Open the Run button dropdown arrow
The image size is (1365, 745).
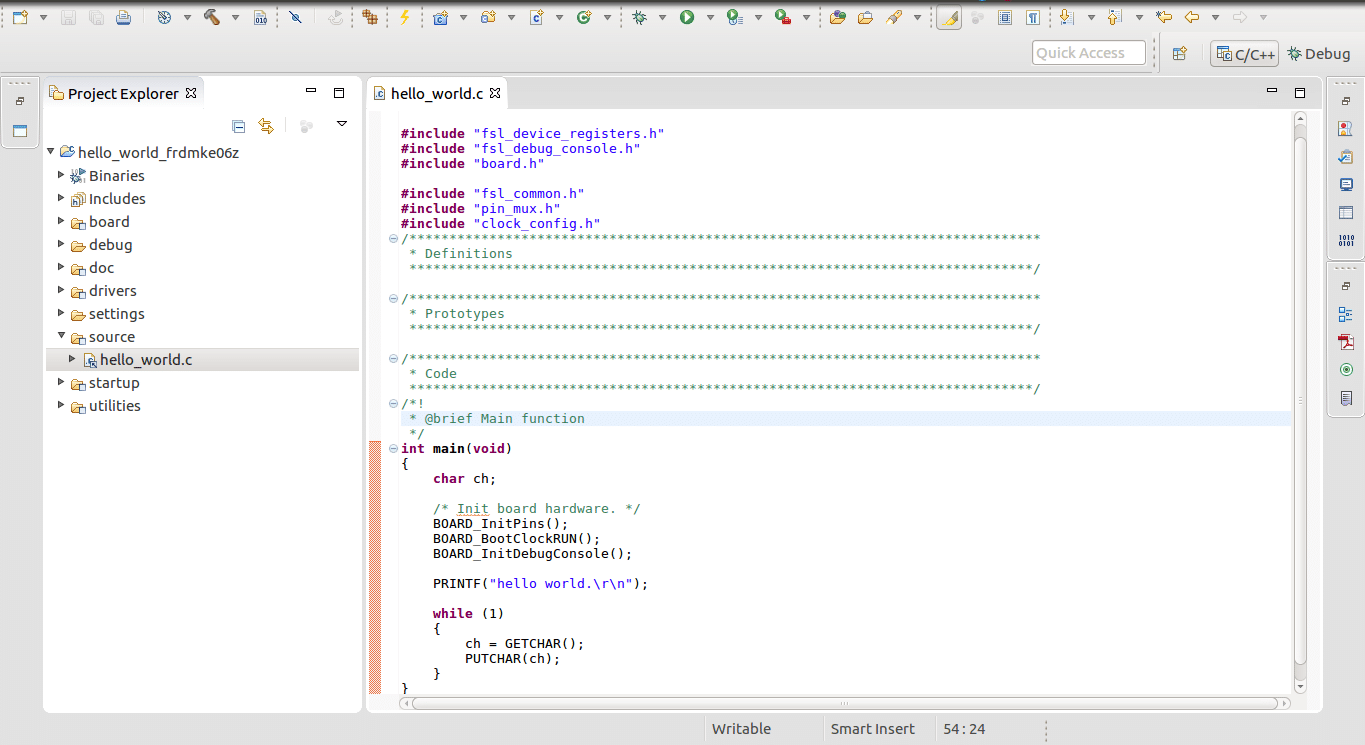[x=711, y=17]
